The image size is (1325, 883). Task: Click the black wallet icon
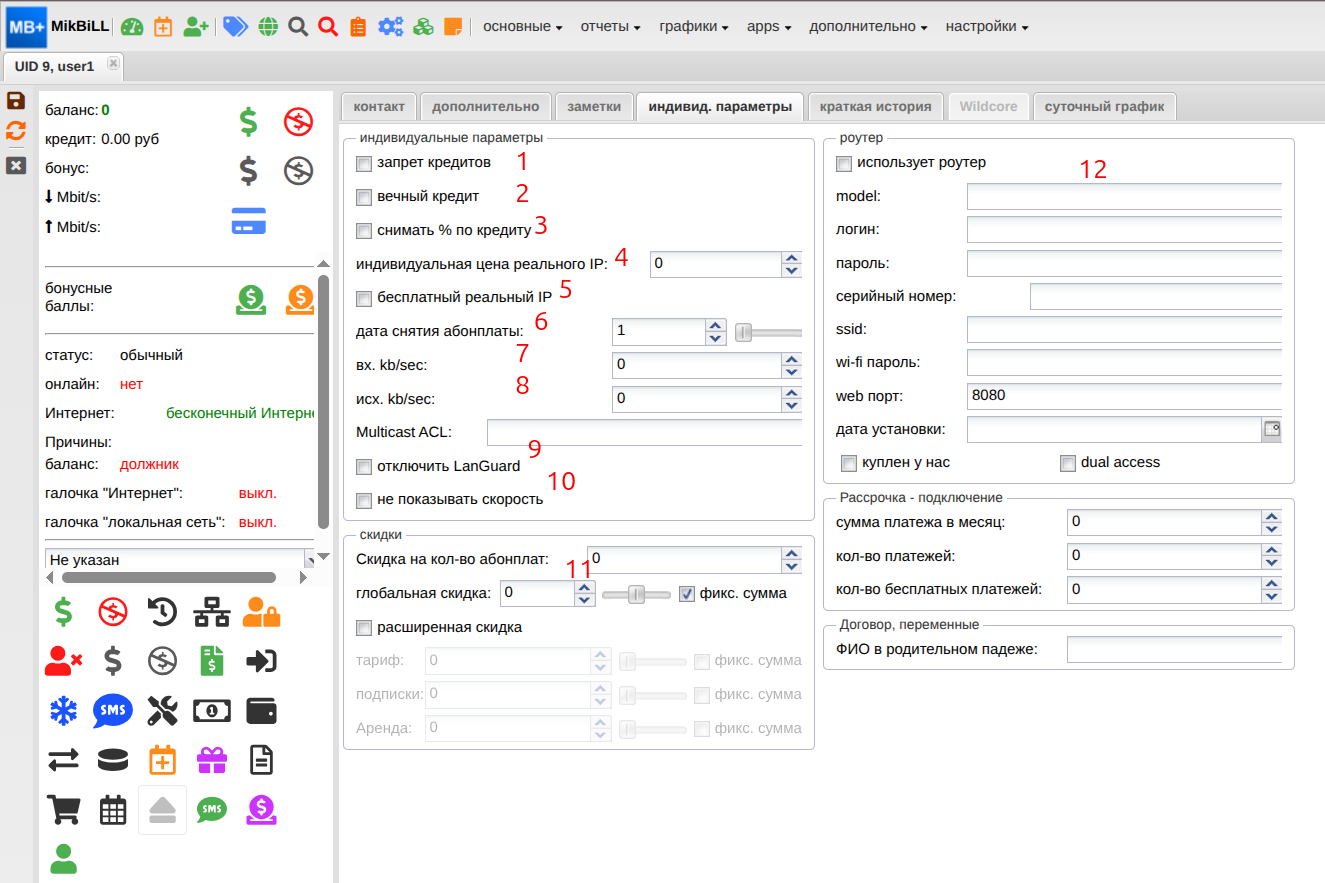pyautogui.click(x=261, y=710)
